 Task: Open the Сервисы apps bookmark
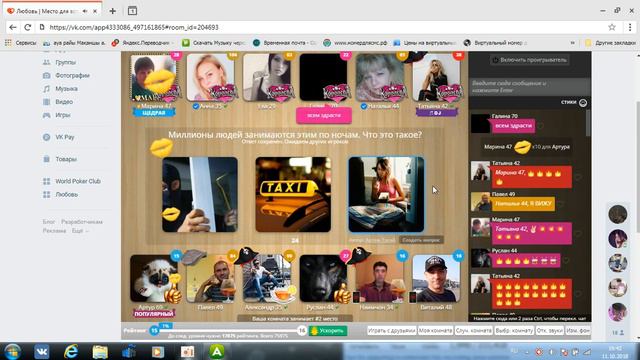[x=21, y=42]
